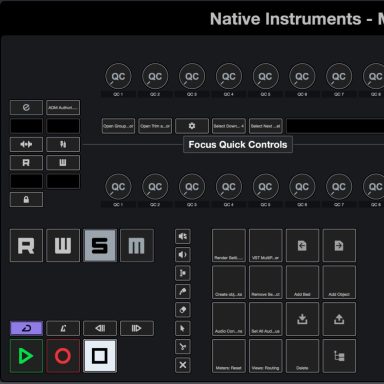Image resolution: width=384 pixels, height=384 pixels.
Task: Jump to next marker button
Action: tap(137, 328)
